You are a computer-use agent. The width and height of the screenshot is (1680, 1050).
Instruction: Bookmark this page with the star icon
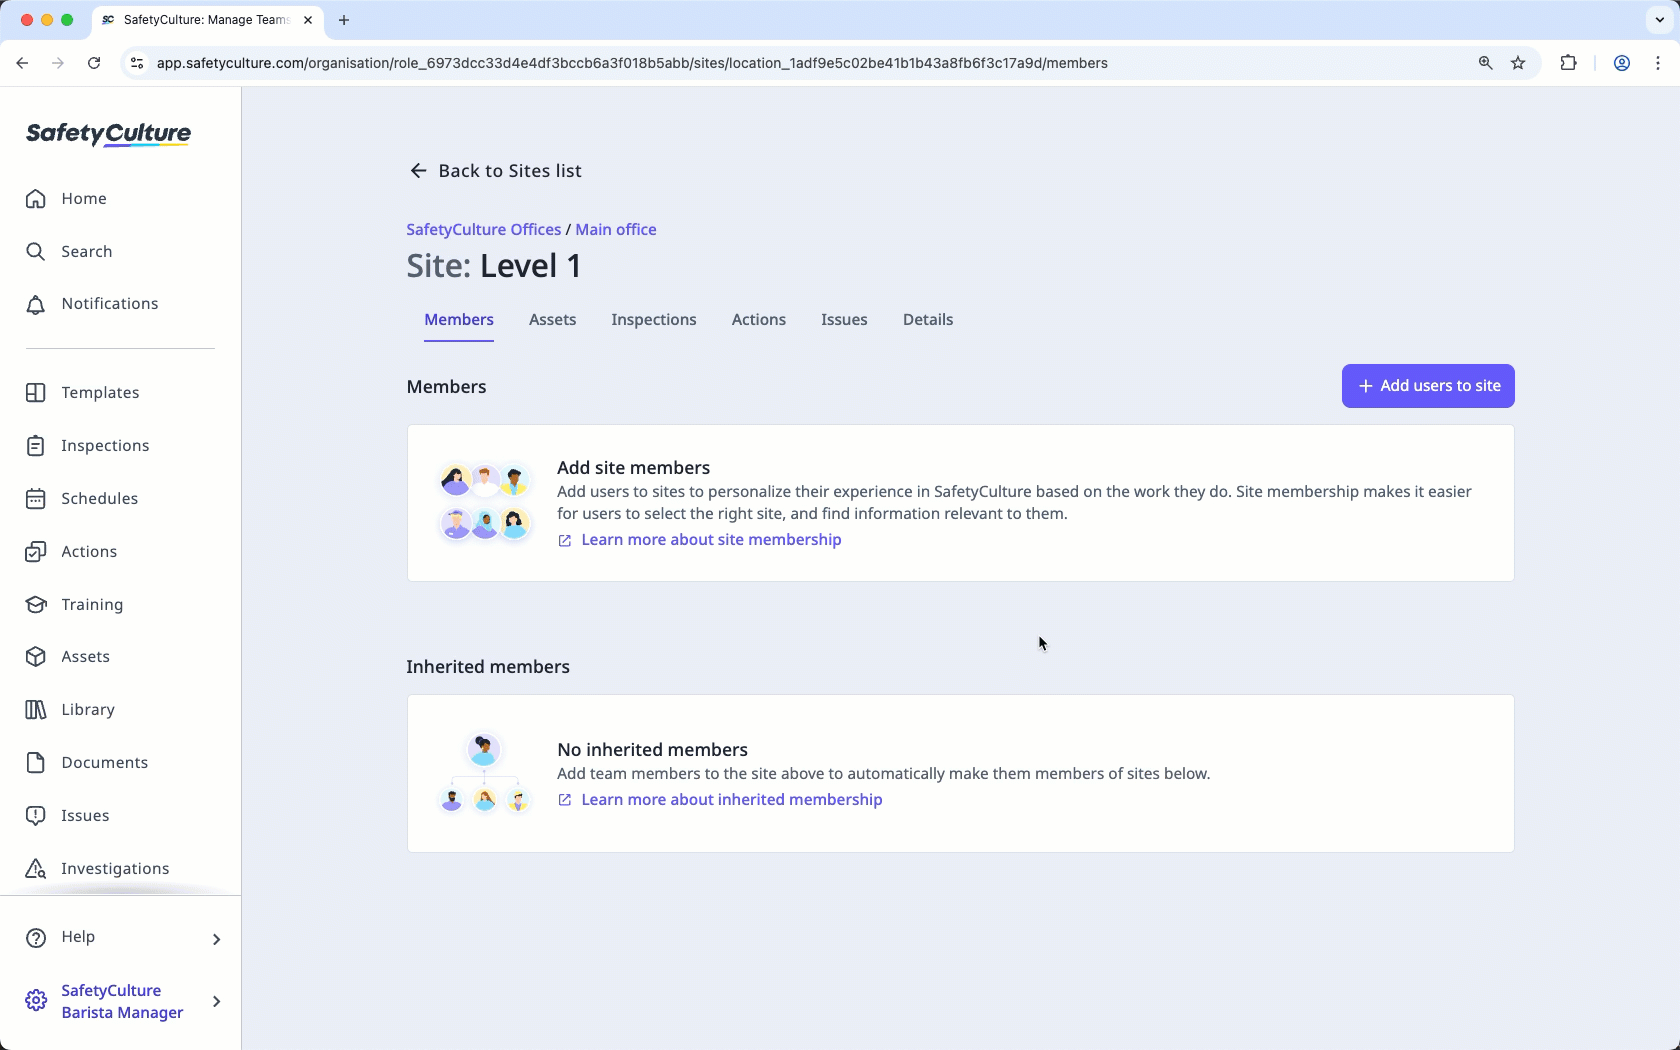tap(1518, 63)
